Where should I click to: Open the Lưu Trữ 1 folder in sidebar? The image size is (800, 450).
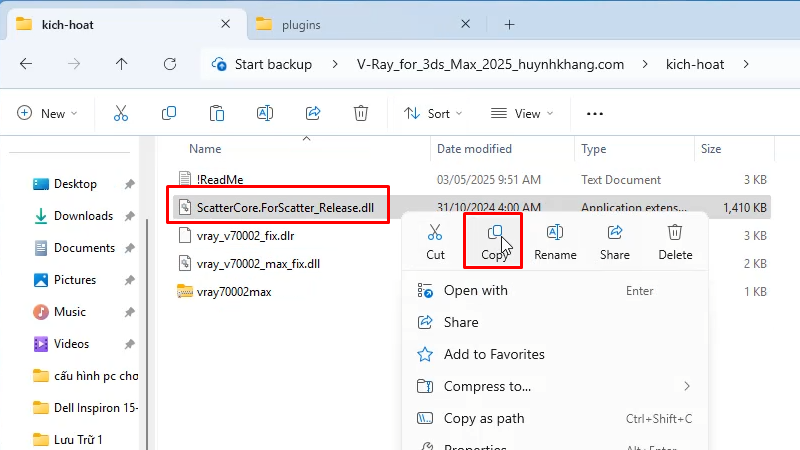[67, 440]
